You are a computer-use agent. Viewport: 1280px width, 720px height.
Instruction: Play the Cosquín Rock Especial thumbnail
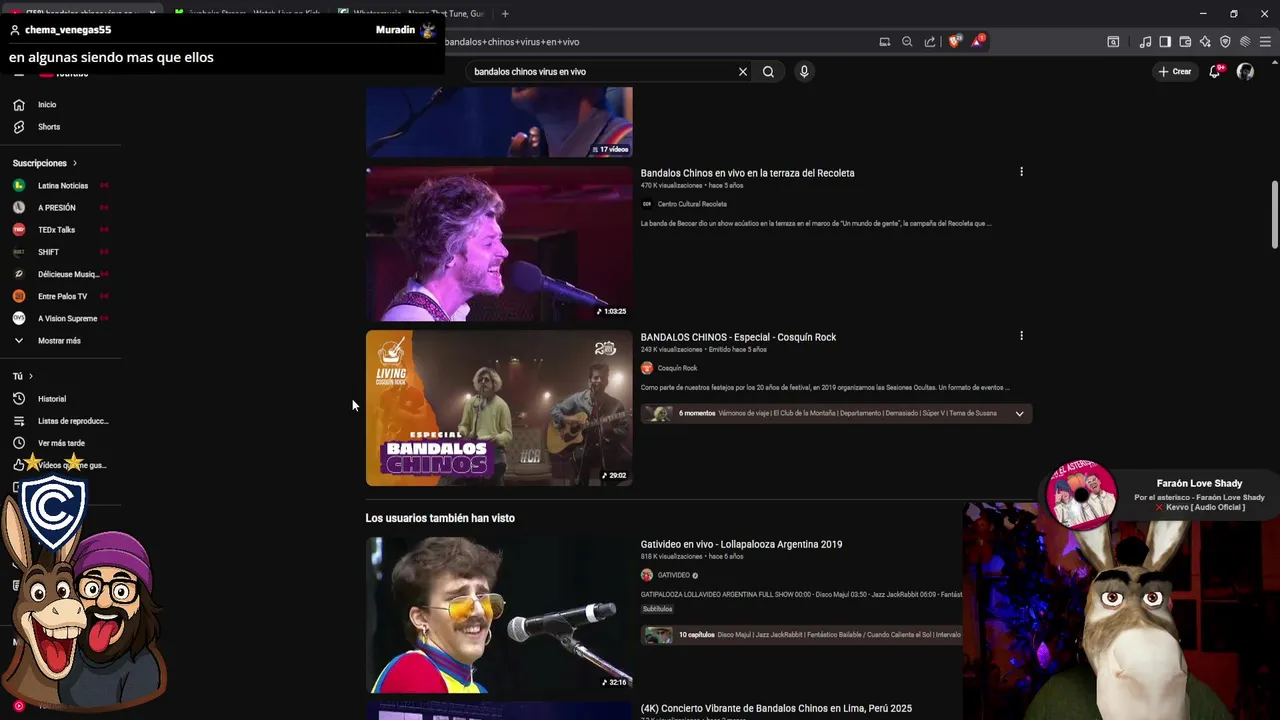pyautogui.click(x=499, y=408)
